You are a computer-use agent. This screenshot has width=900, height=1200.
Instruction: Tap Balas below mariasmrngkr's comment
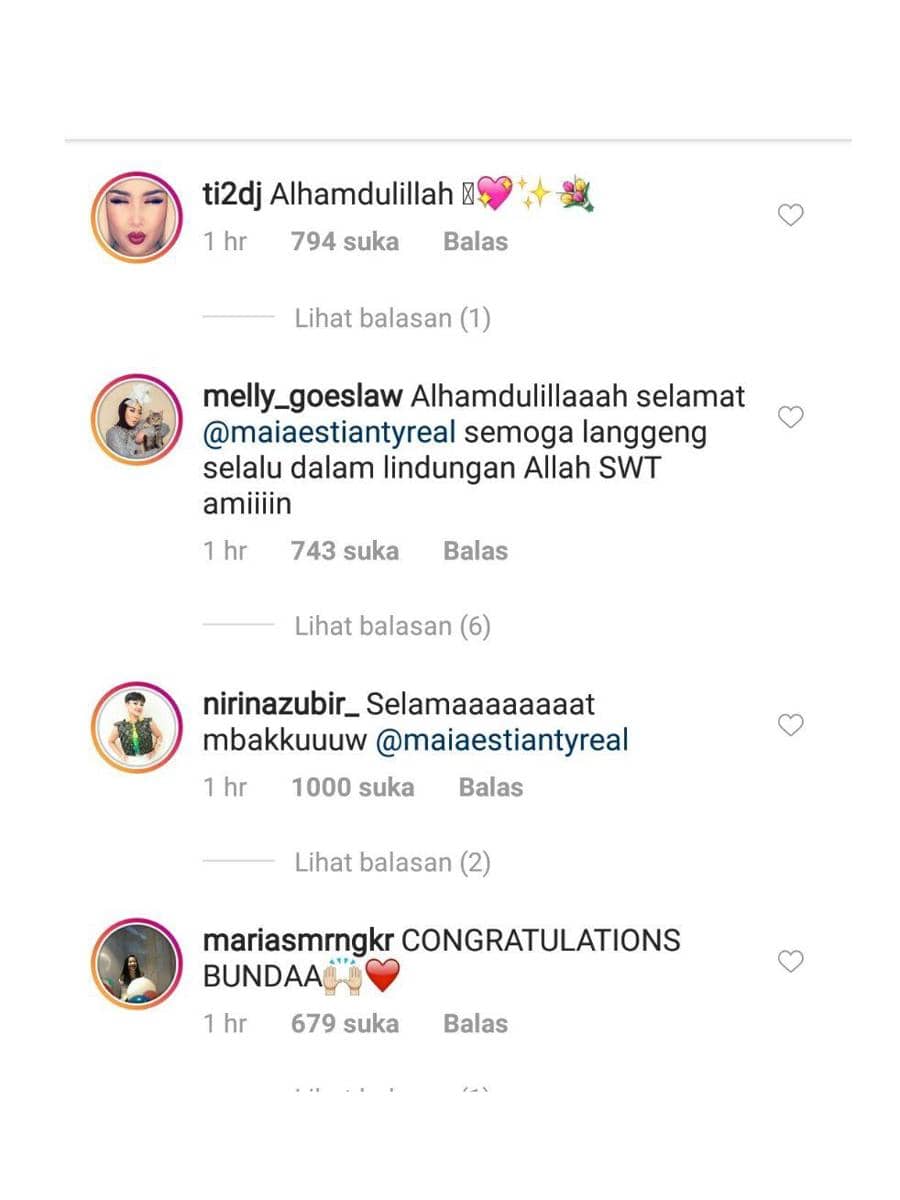[x=475, y=1023]
